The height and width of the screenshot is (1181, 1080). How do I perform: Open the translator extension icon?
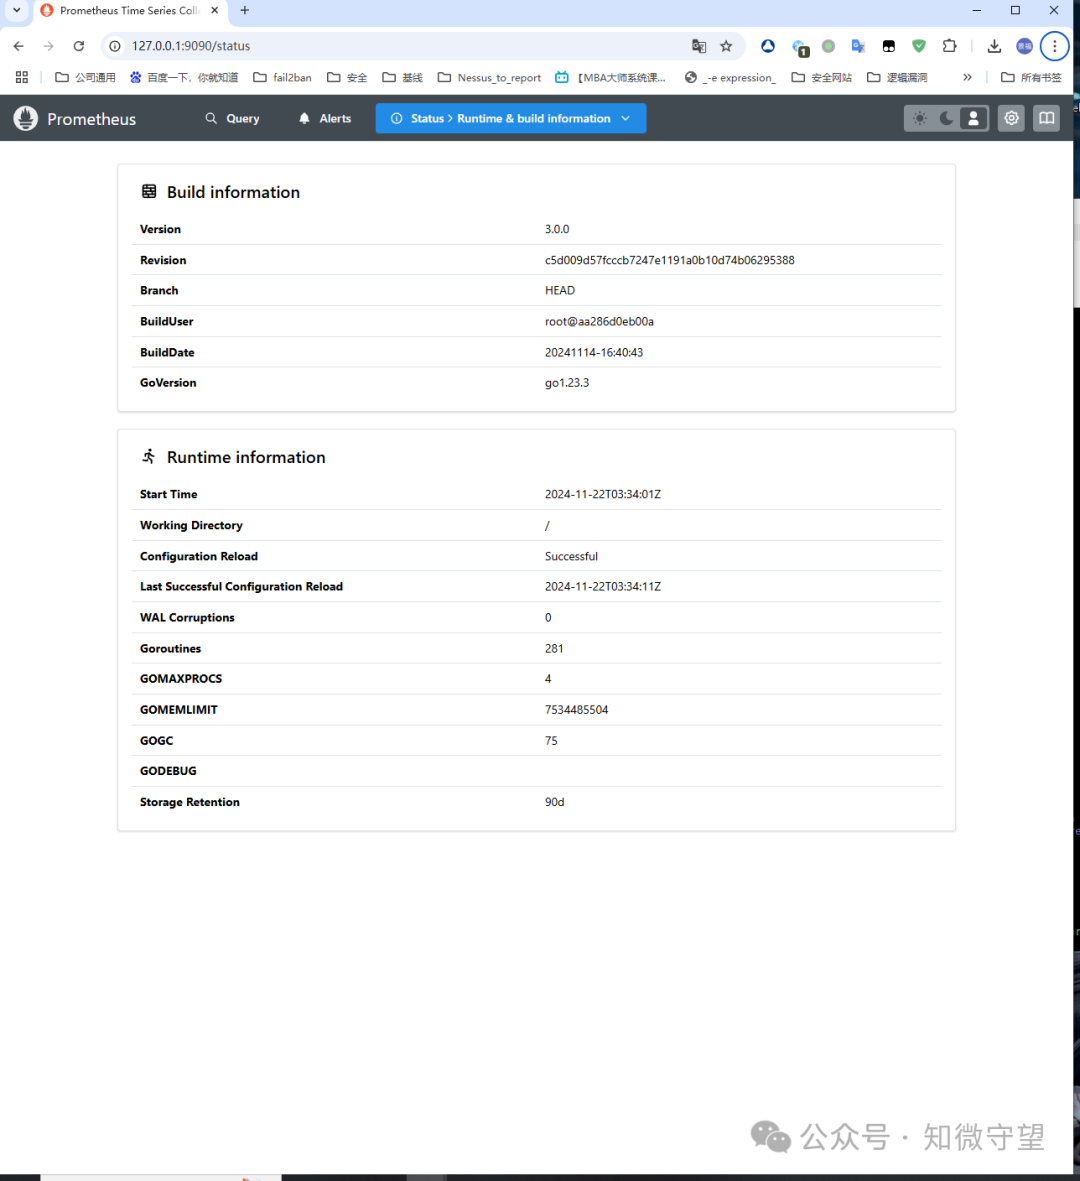coord(858,46)
